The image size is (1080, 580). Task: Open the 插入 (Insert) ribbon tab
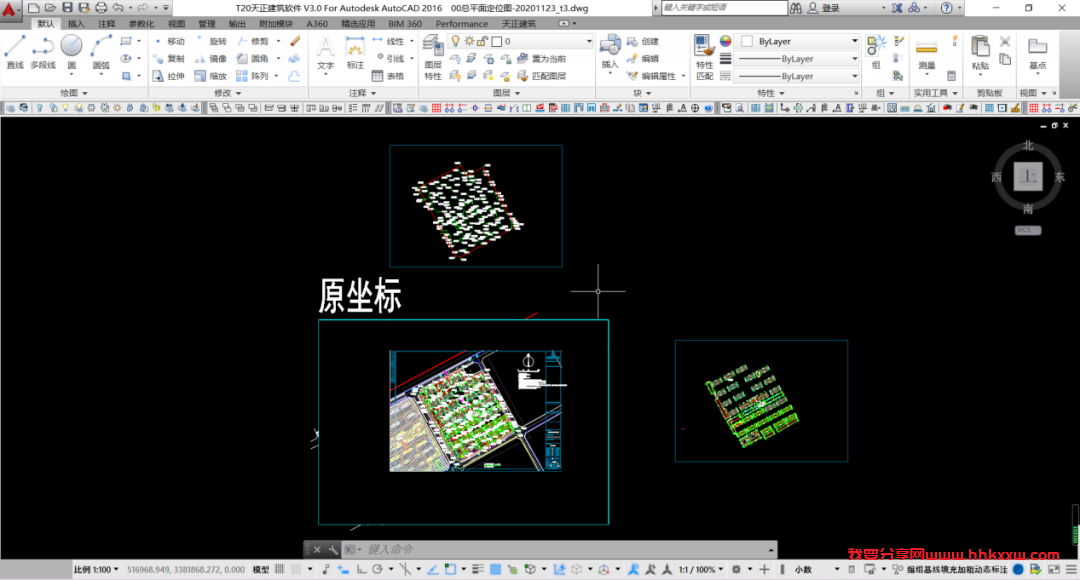(76, 23)
